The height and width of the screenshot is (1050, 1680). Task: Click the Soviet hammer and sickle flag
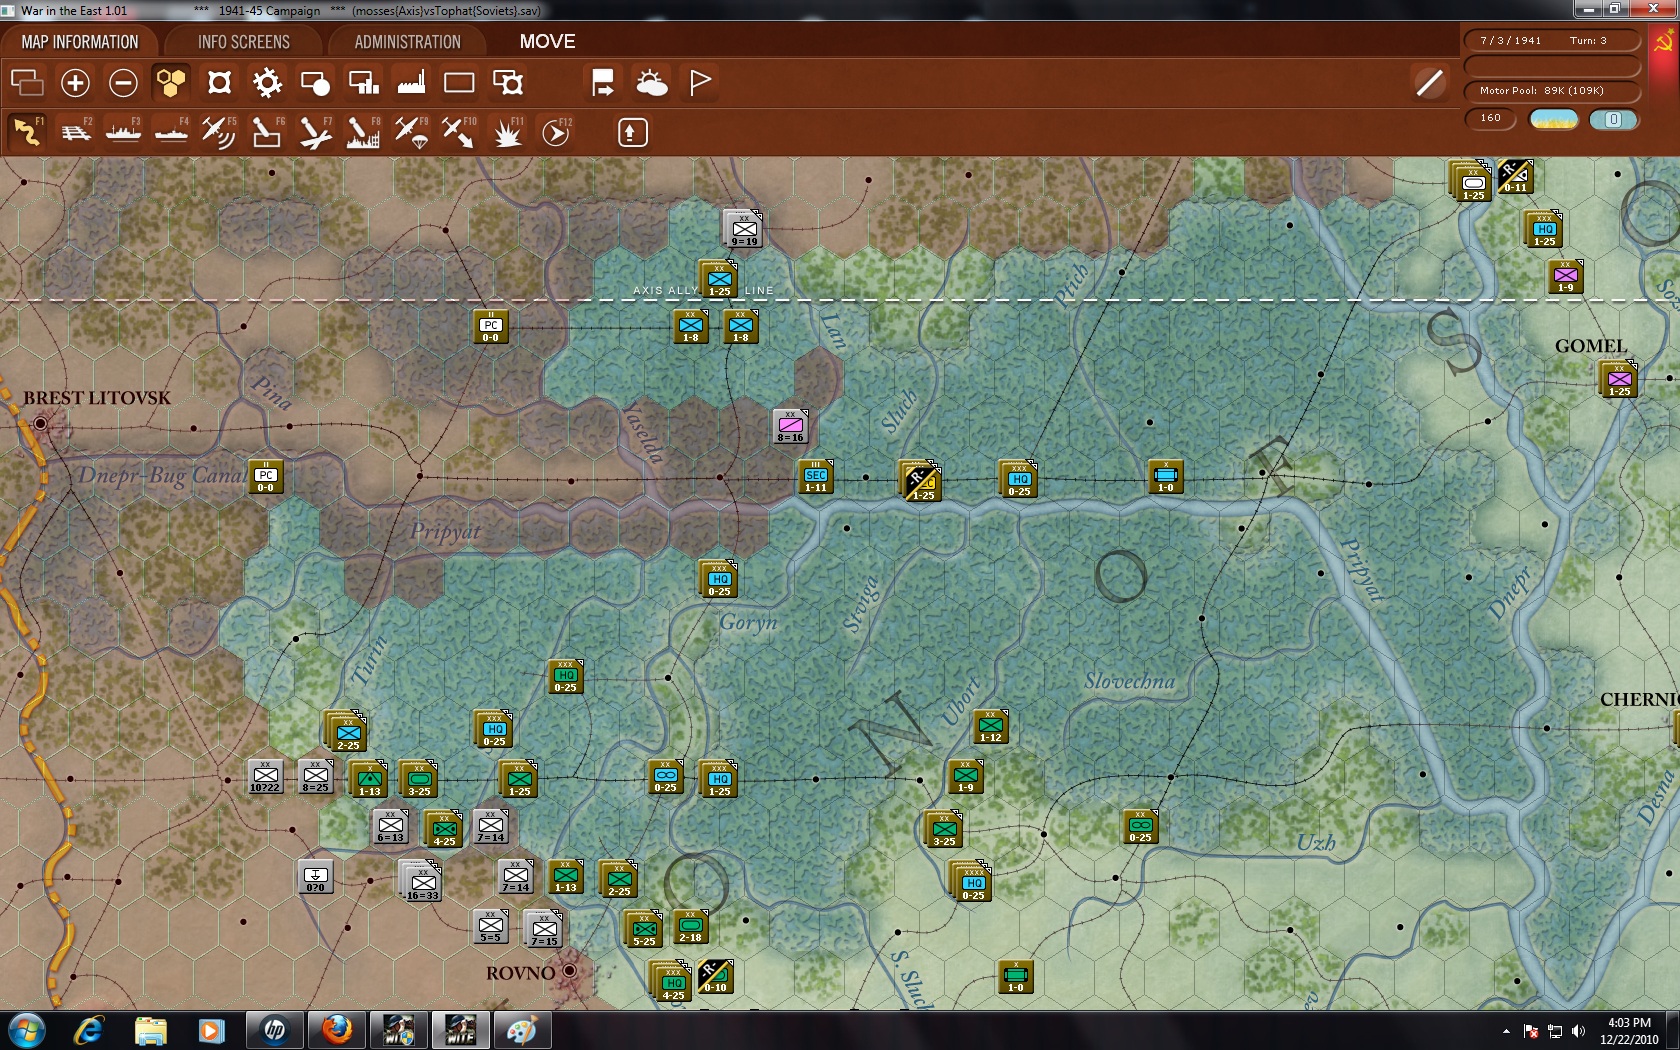click(x=1664, y=42)
